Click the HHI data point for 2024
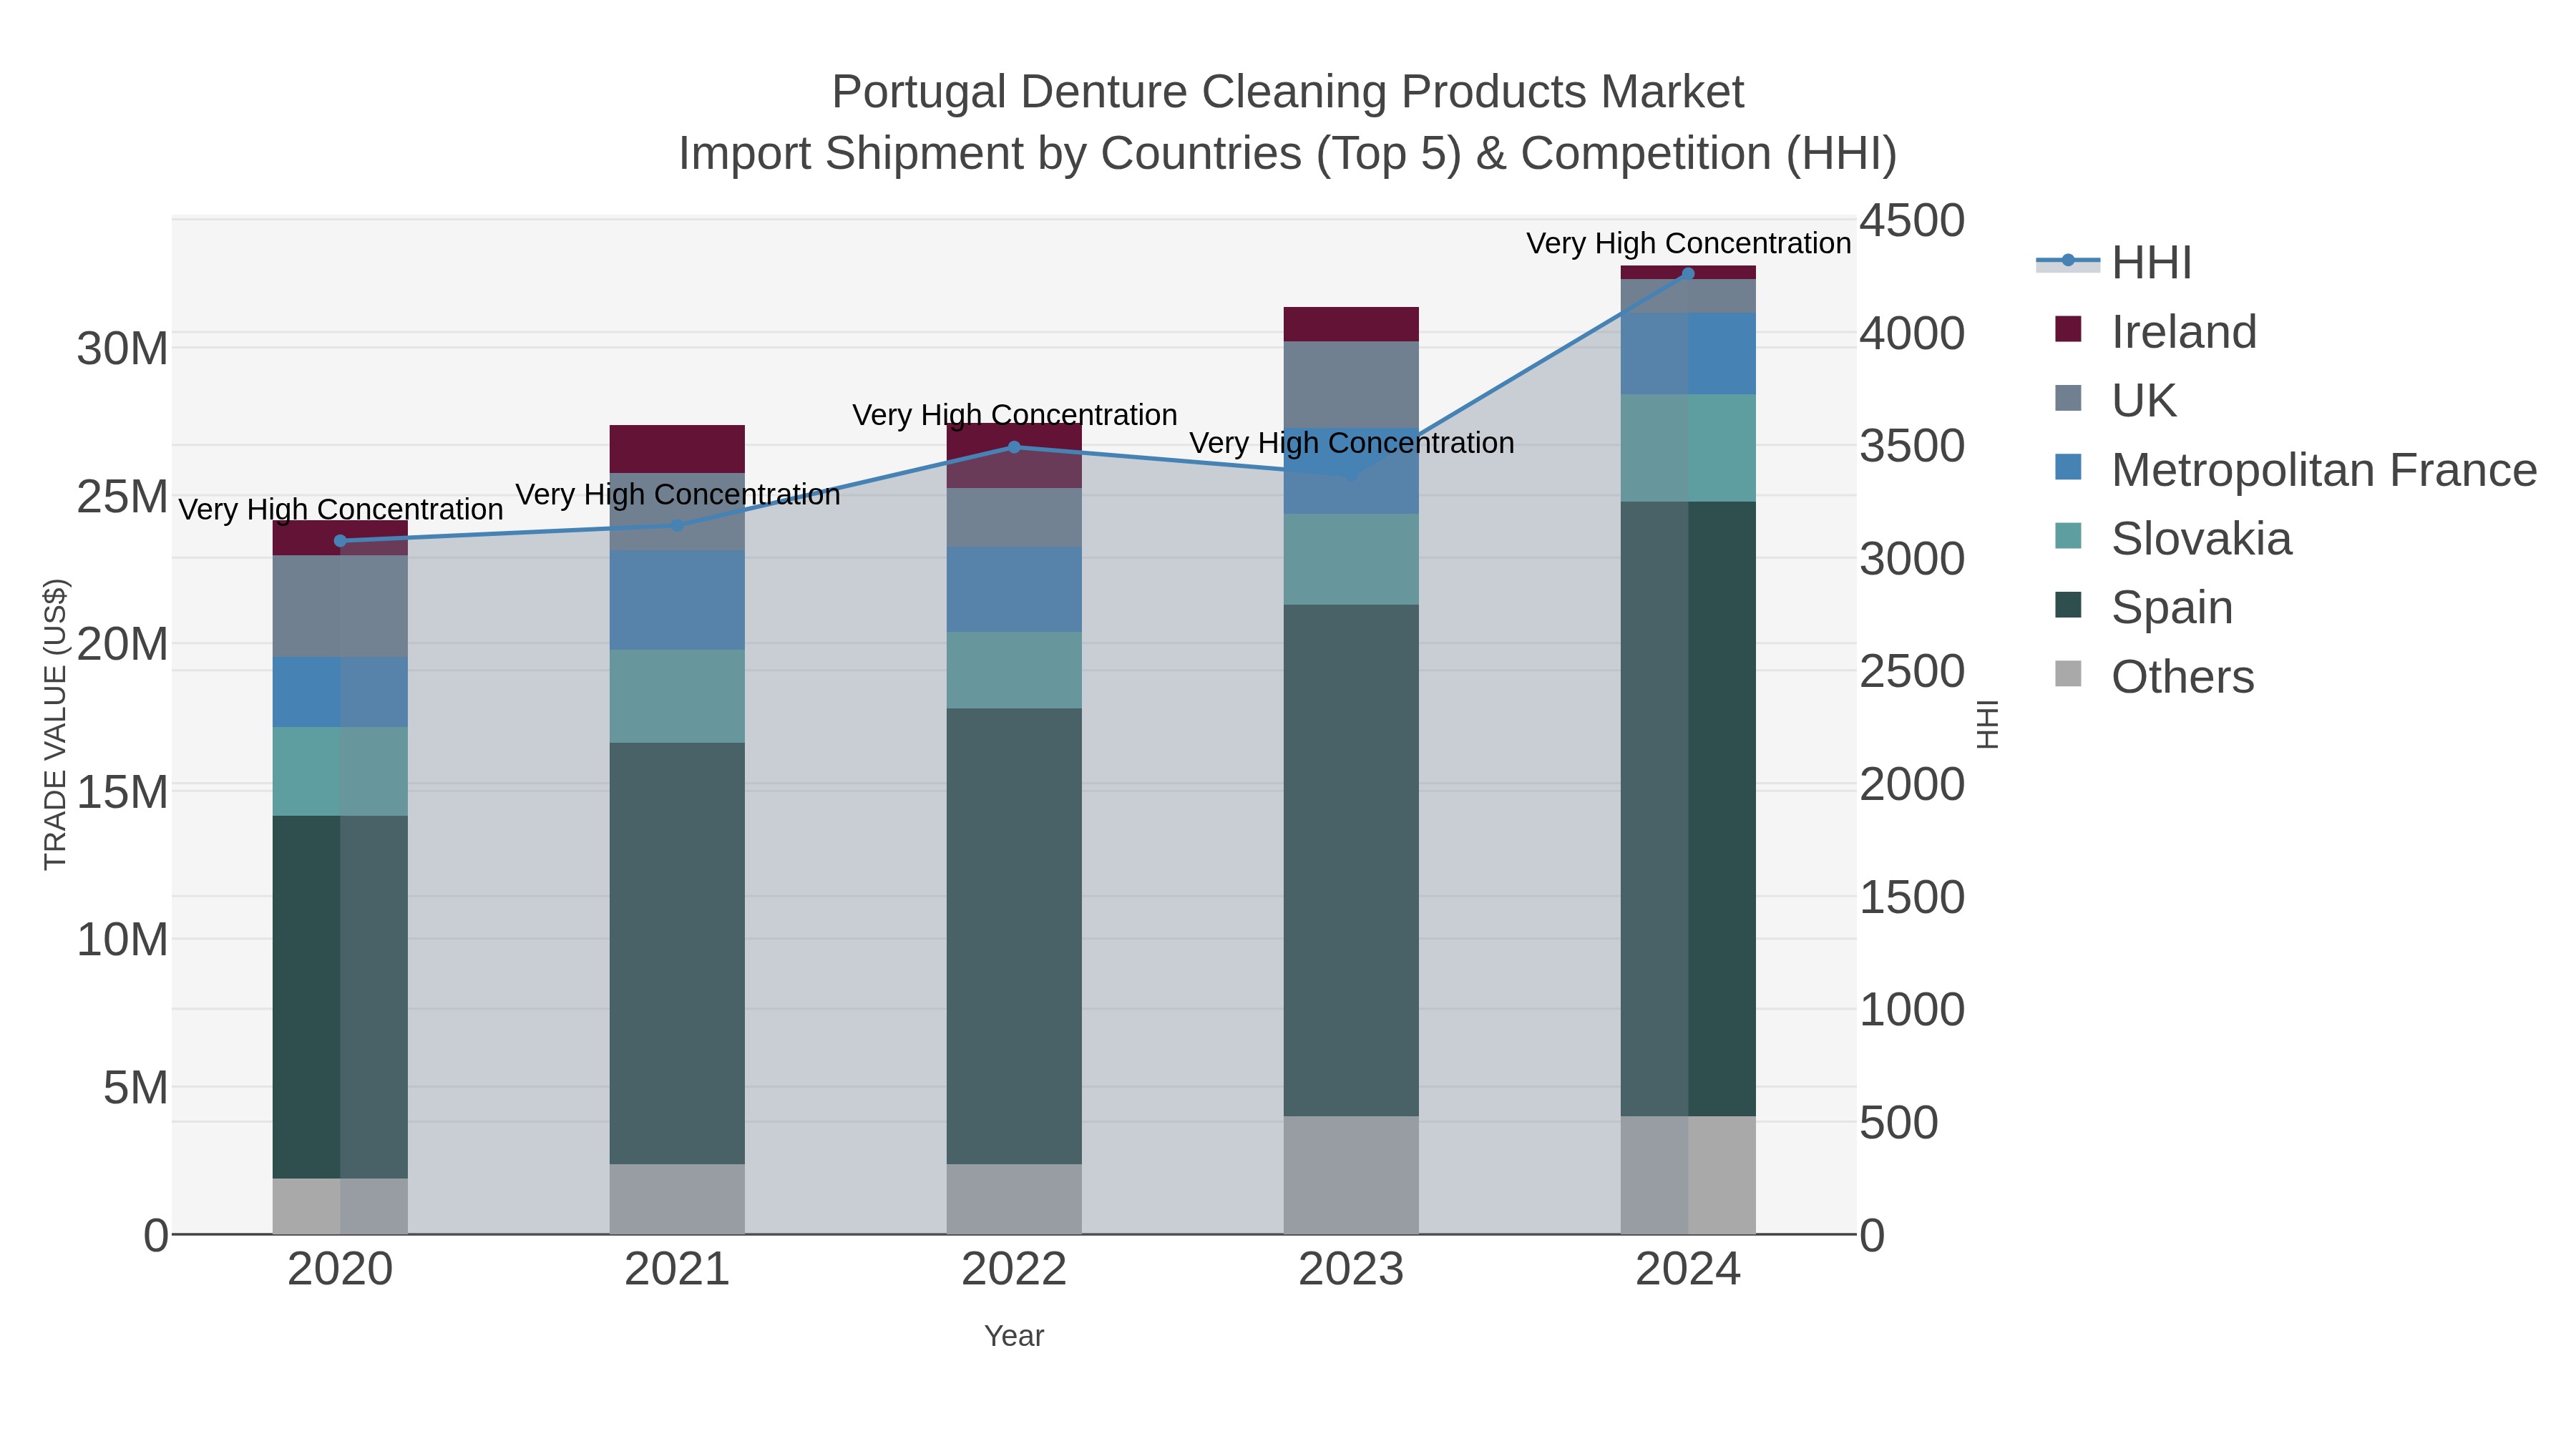2576x1449 pixels. [x=1688, y=273]
